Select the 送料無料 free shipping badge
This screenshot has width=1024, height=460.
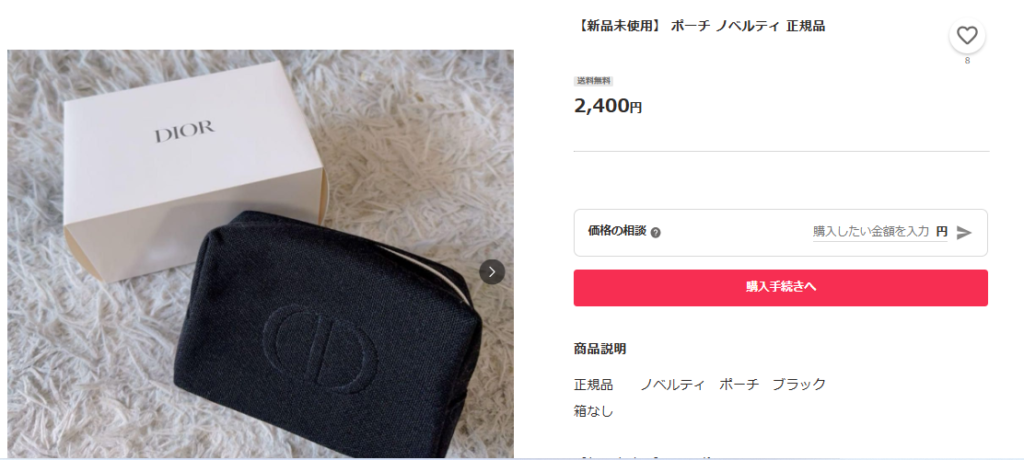[593, 81]
